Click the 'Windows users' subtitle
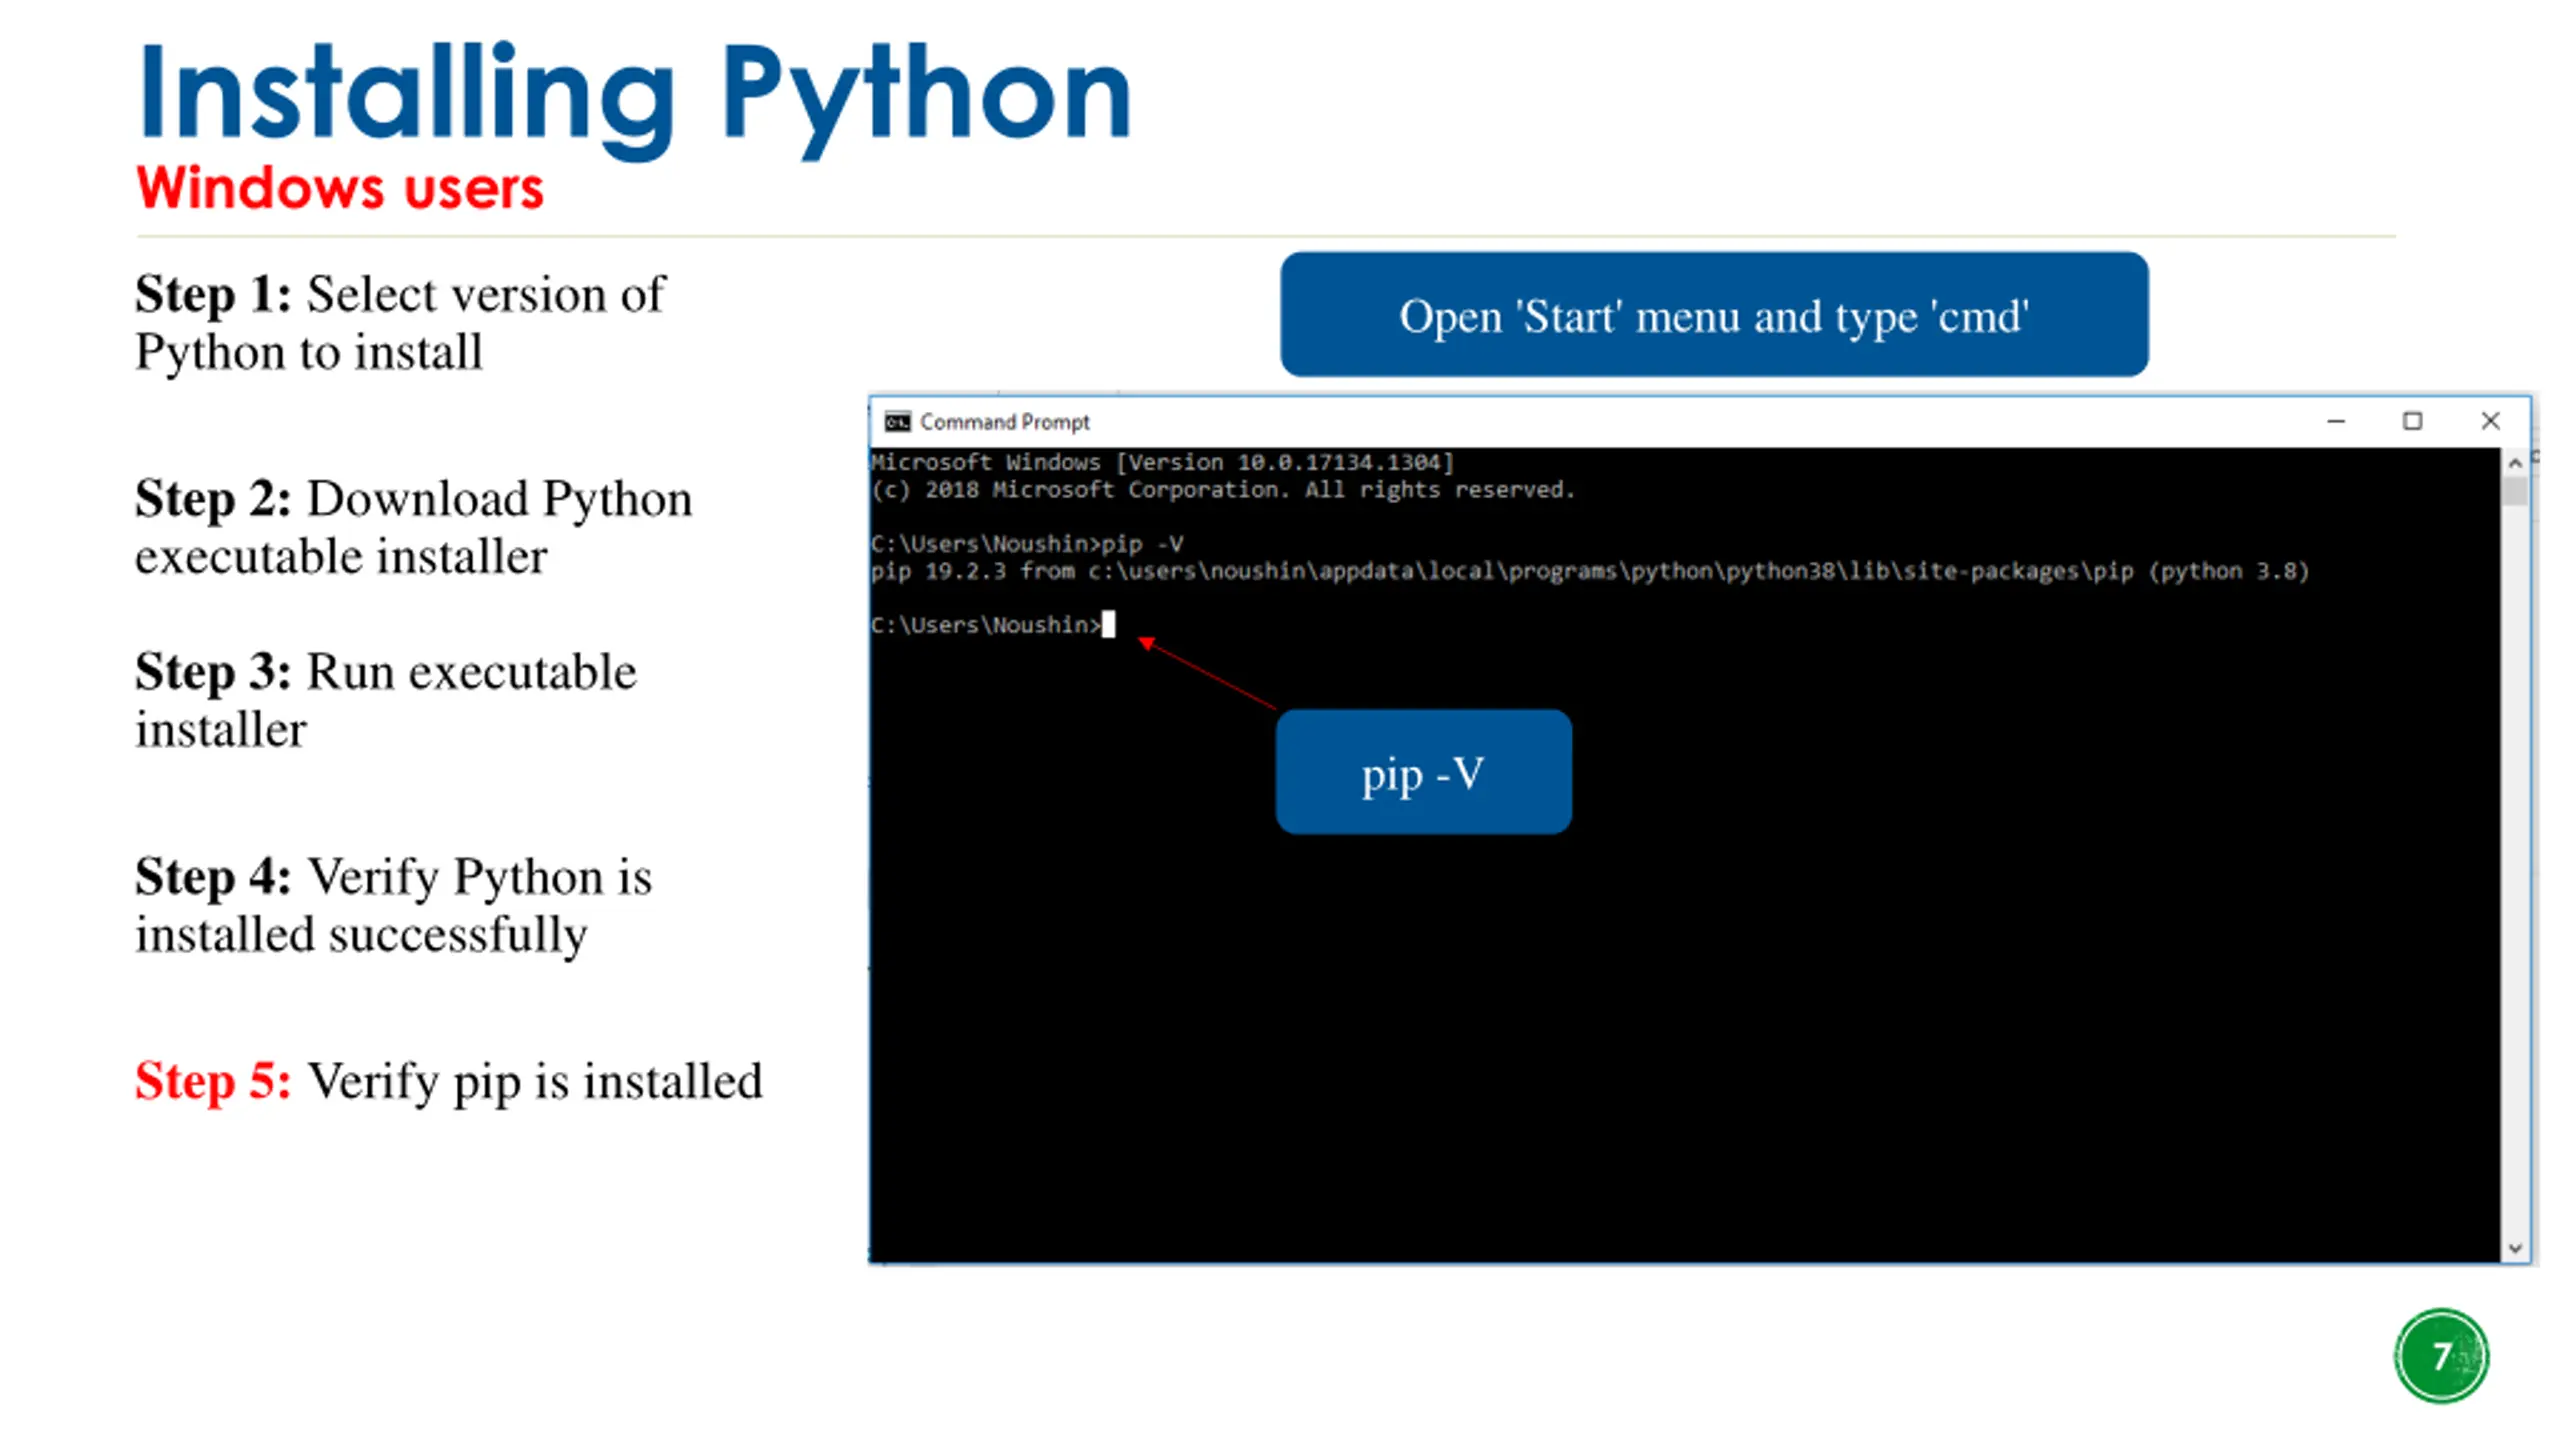2560x1440 pixels. click(340, 188)
